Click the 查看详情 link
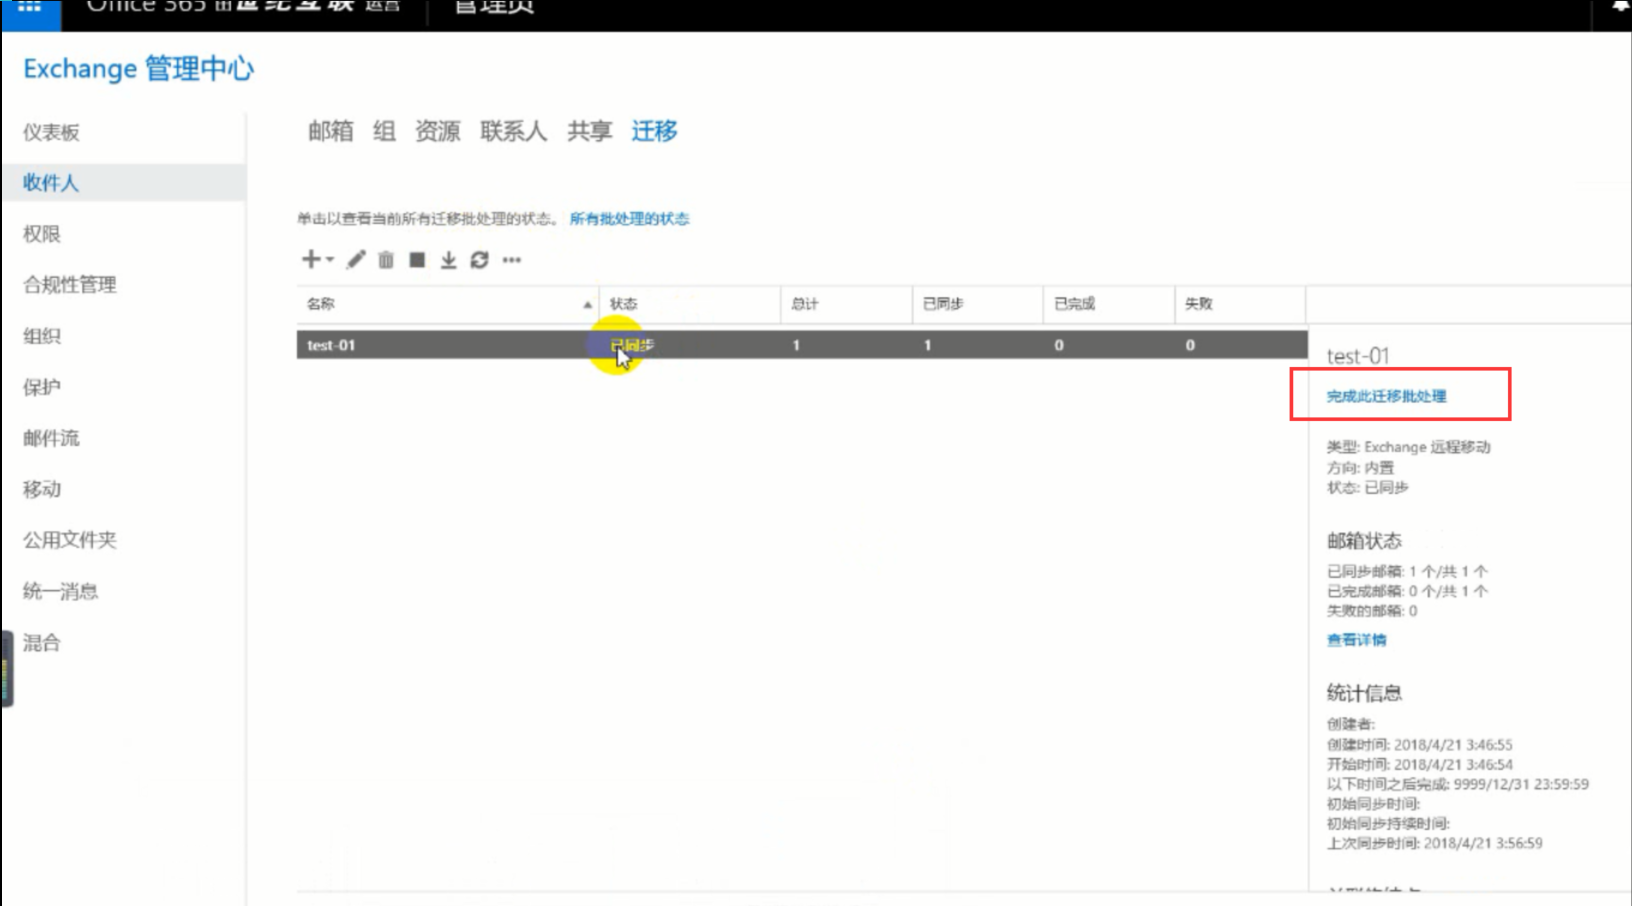The height and width of the screenshot is (906, 1632). click(x=1356, y=640)
